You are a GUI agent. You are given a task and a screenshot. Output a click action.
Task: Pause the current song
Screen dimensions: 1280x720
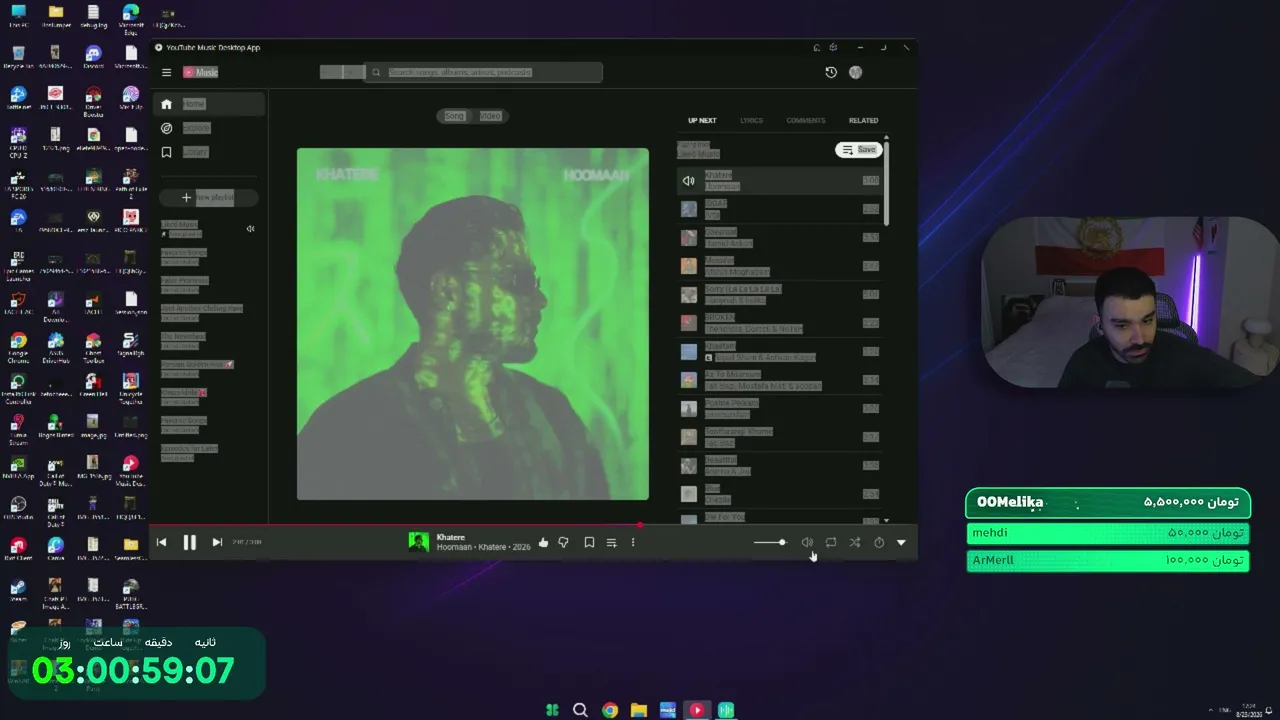[x=189, y=542]
